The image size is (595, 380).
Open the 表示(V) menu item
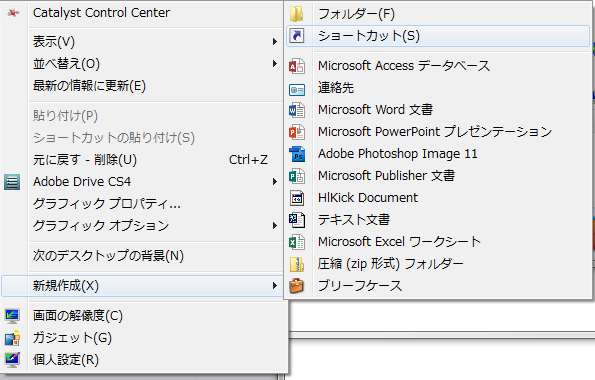click(142, 41)
